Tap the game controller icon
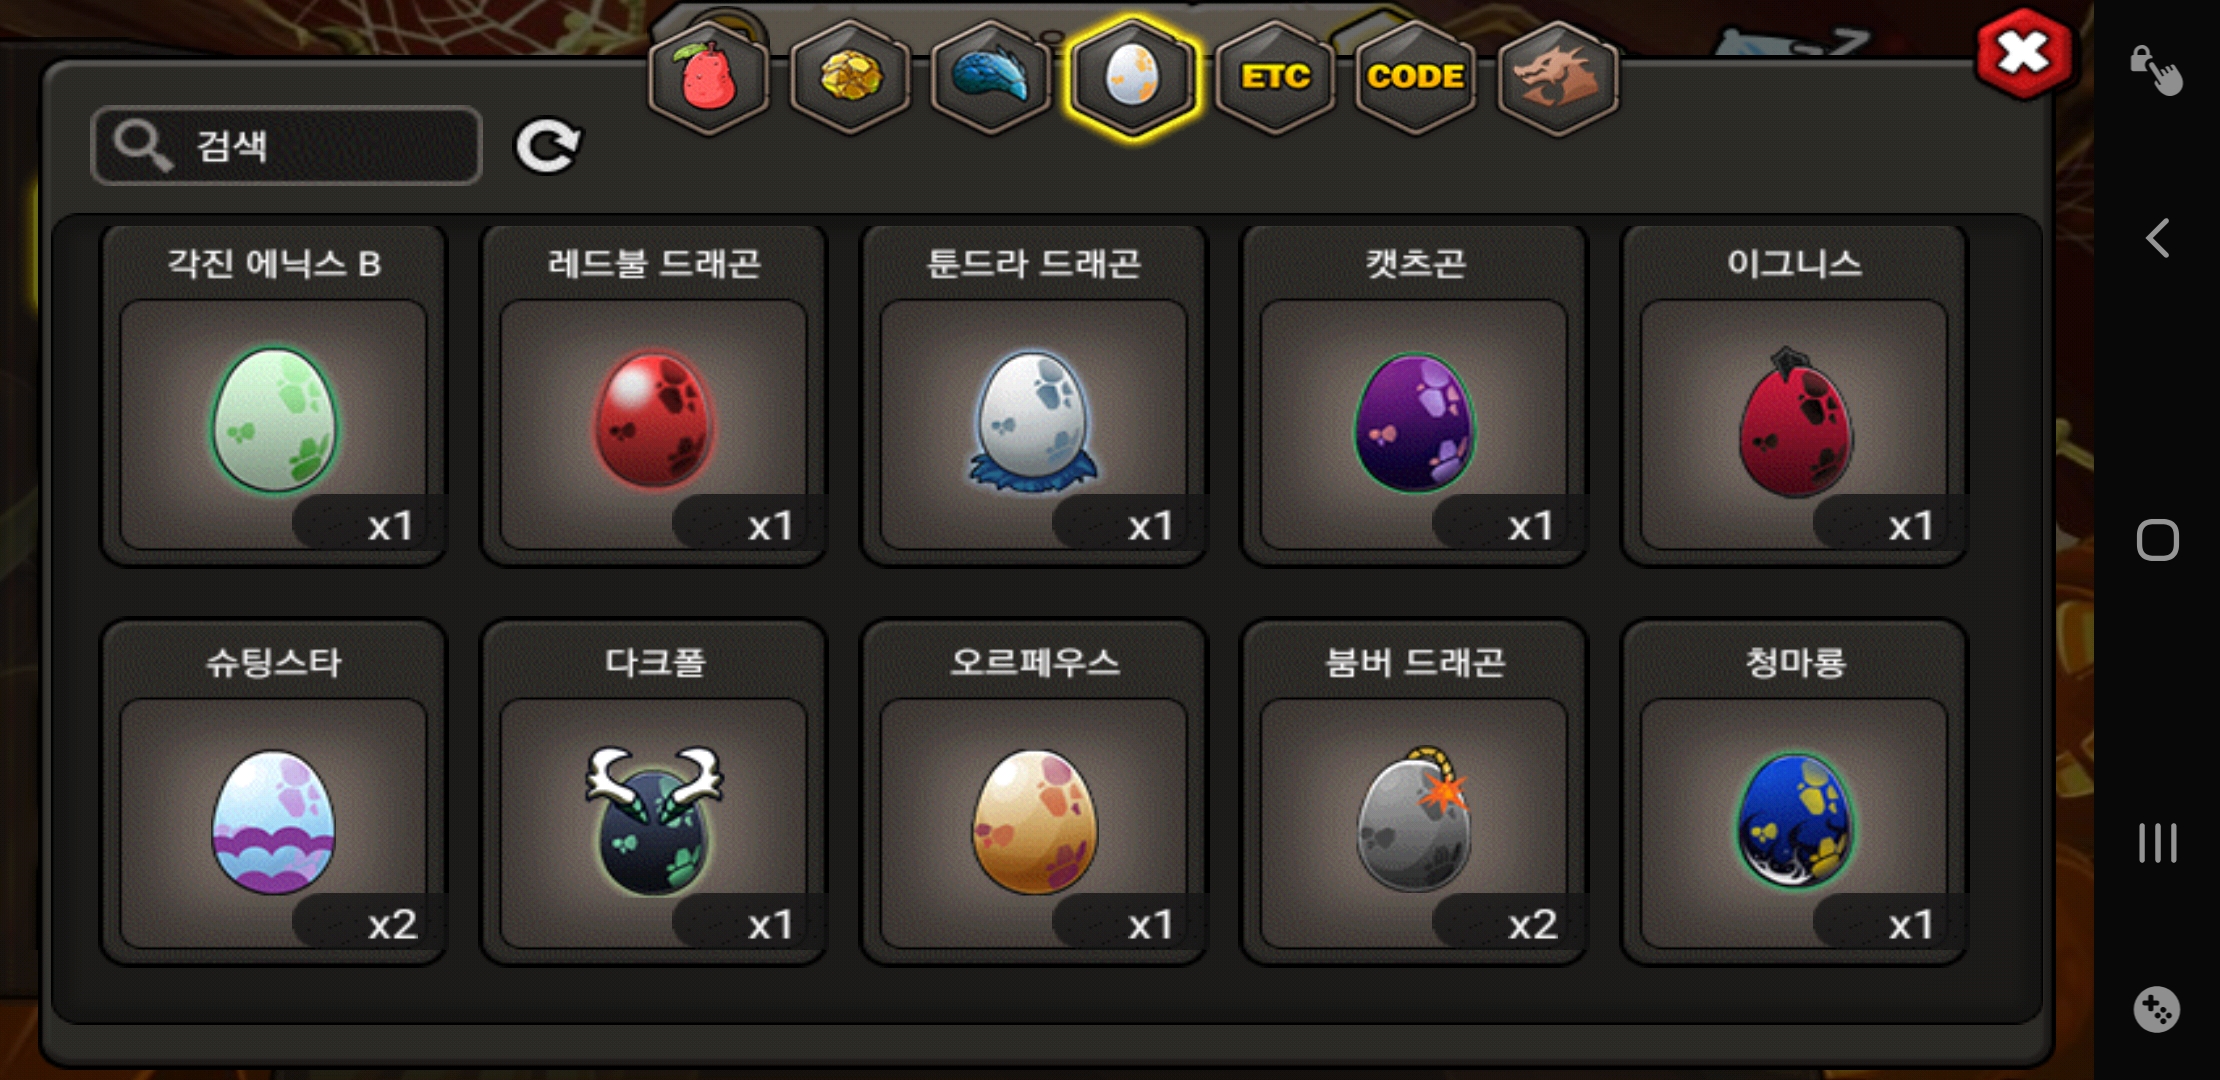Image resolution: width=2220 pixels, height=1080 pixels. tap(2156, 1009)
